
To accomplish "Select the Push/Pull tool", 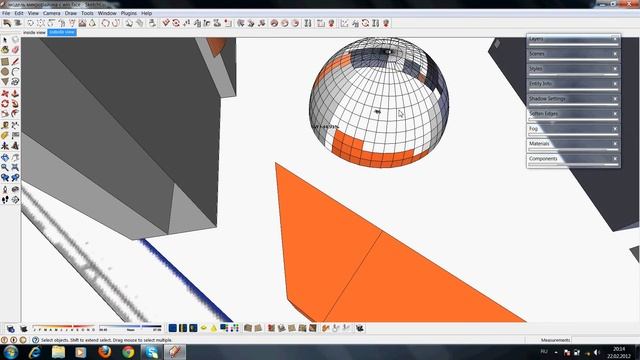I will (x=15, y=93).
